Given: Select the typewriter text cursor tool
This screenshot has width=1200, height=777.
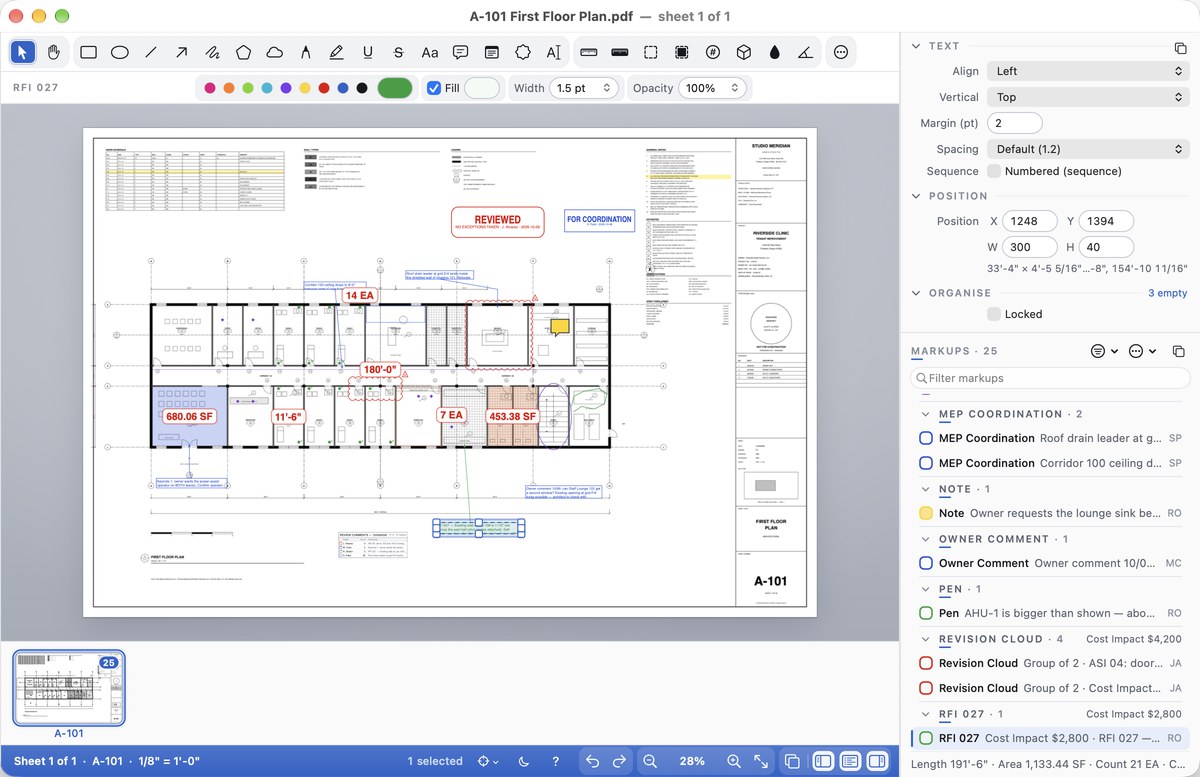Looking at the screenshot, I should tap(553, 52).
